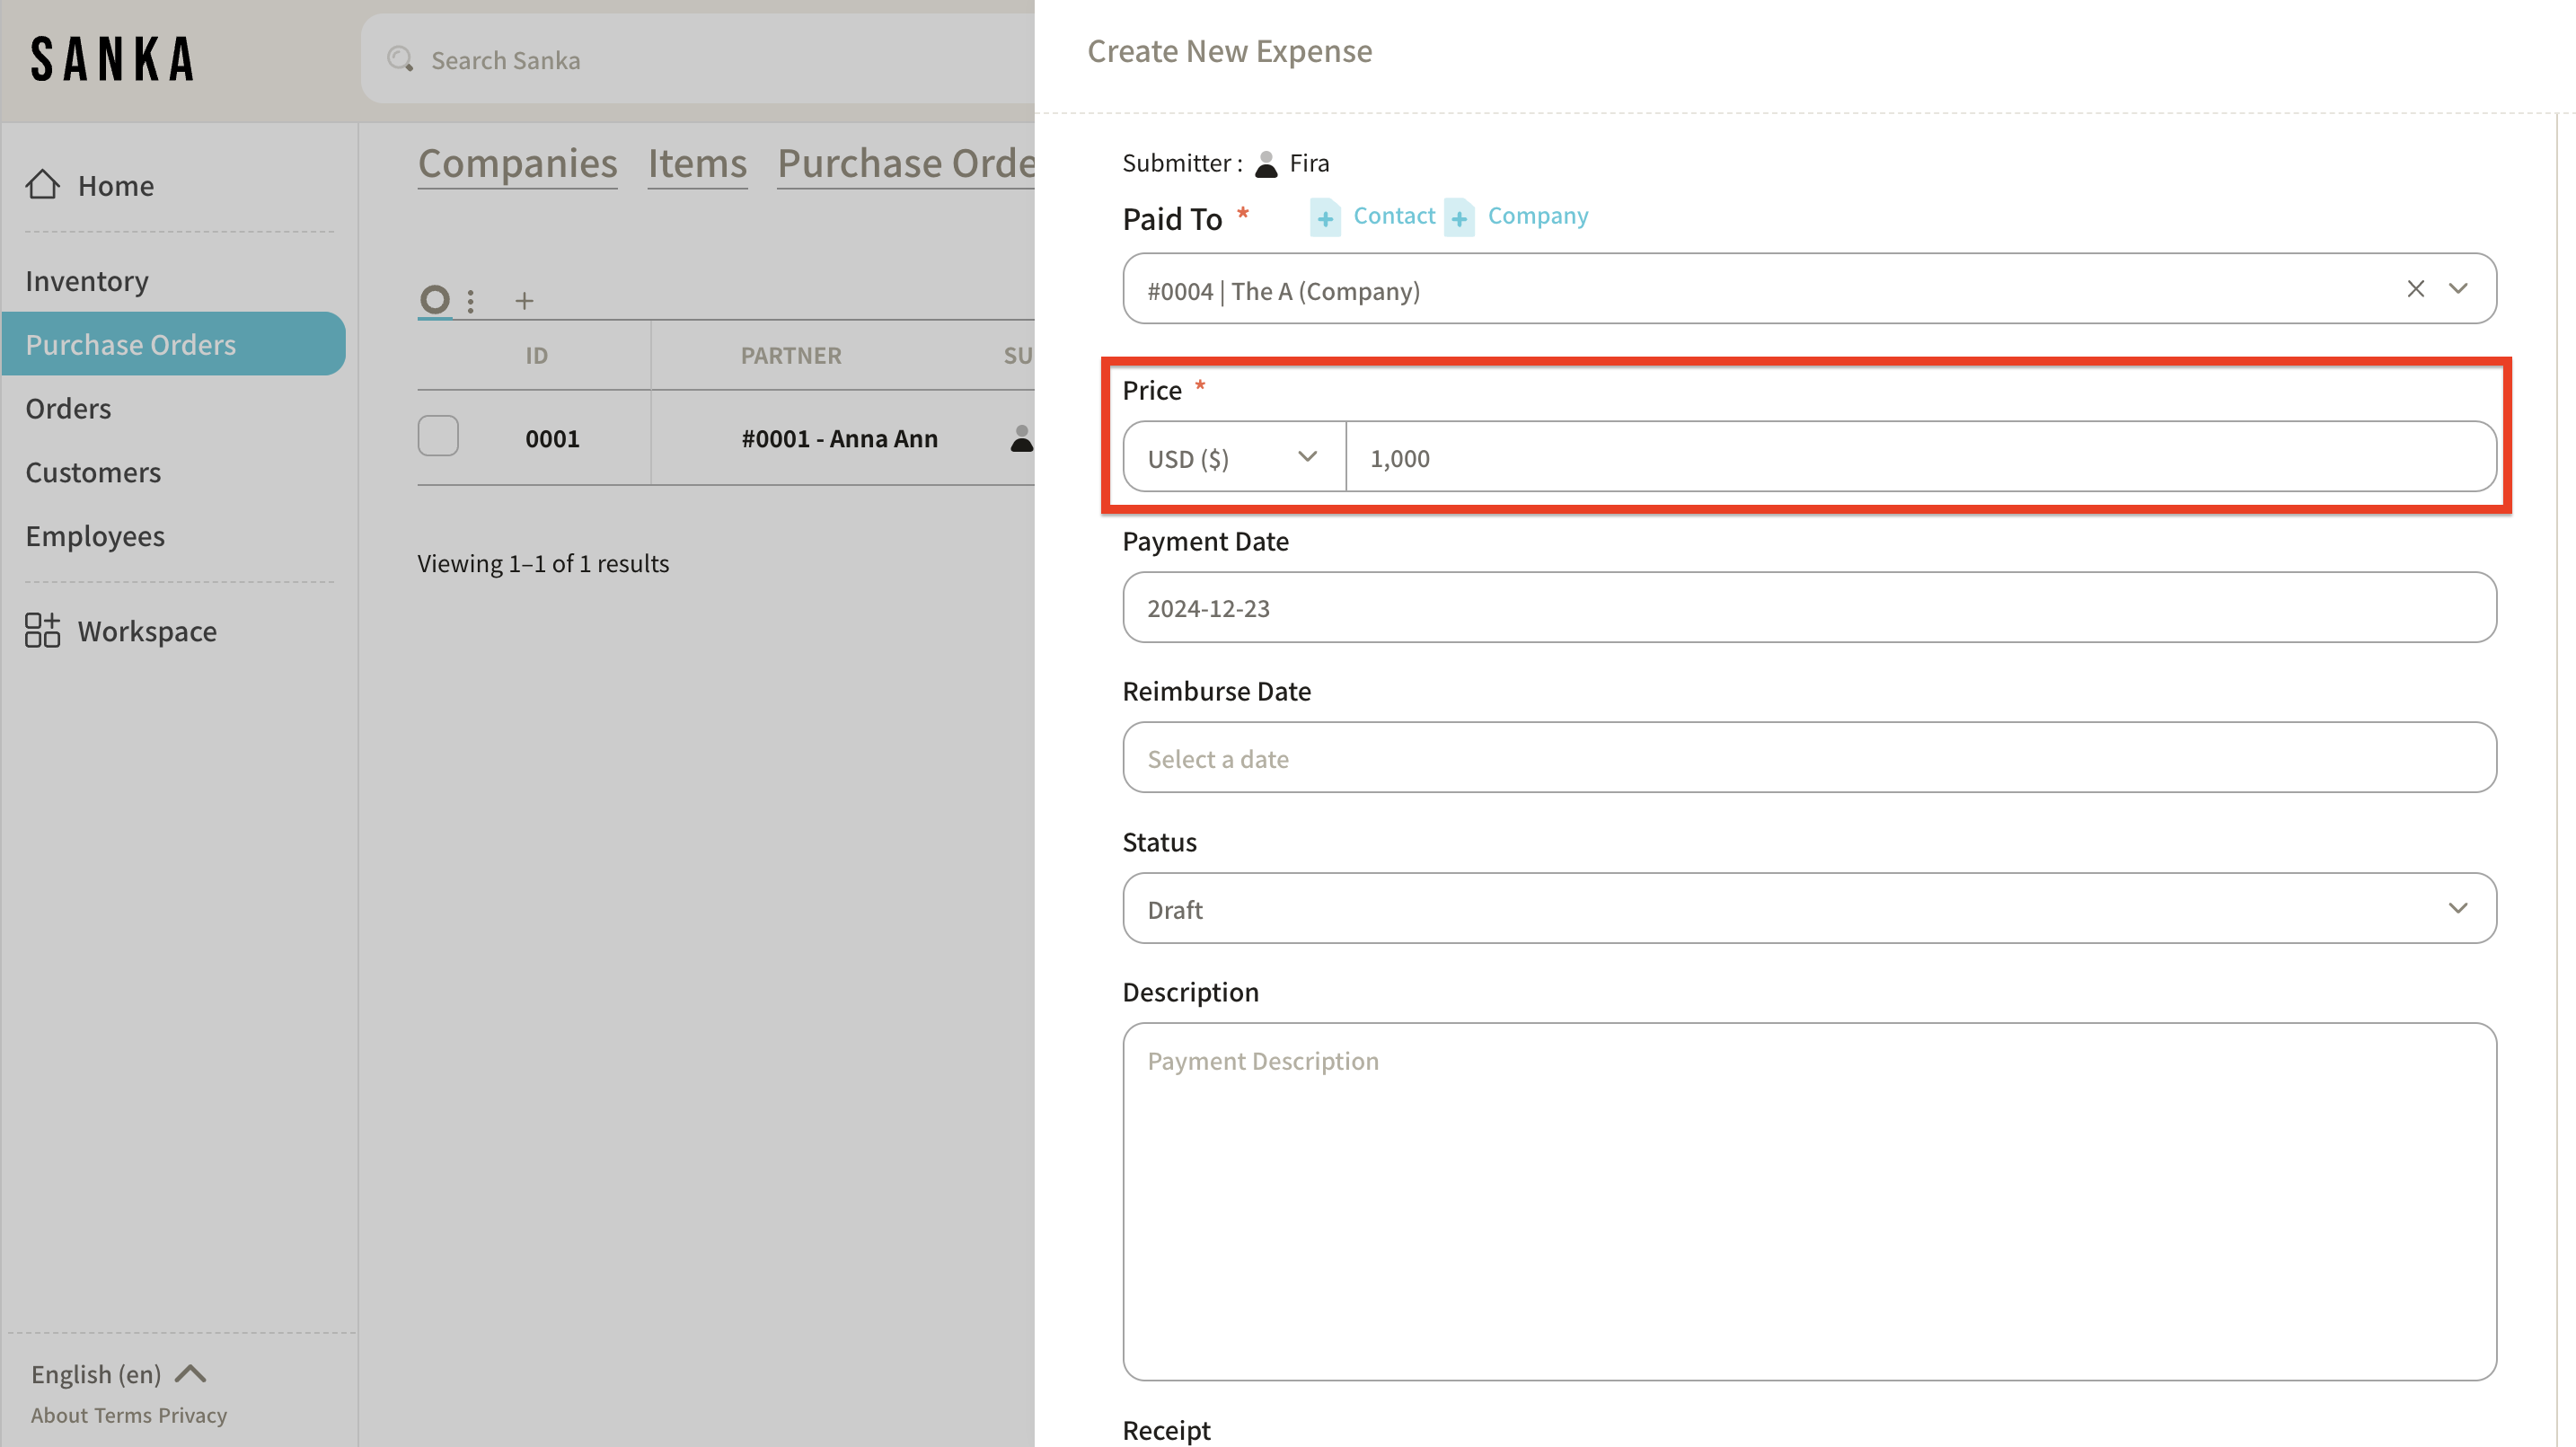Clear the Paid To selection with X
The image size is (2576, 1447).
pos(2415,289)
